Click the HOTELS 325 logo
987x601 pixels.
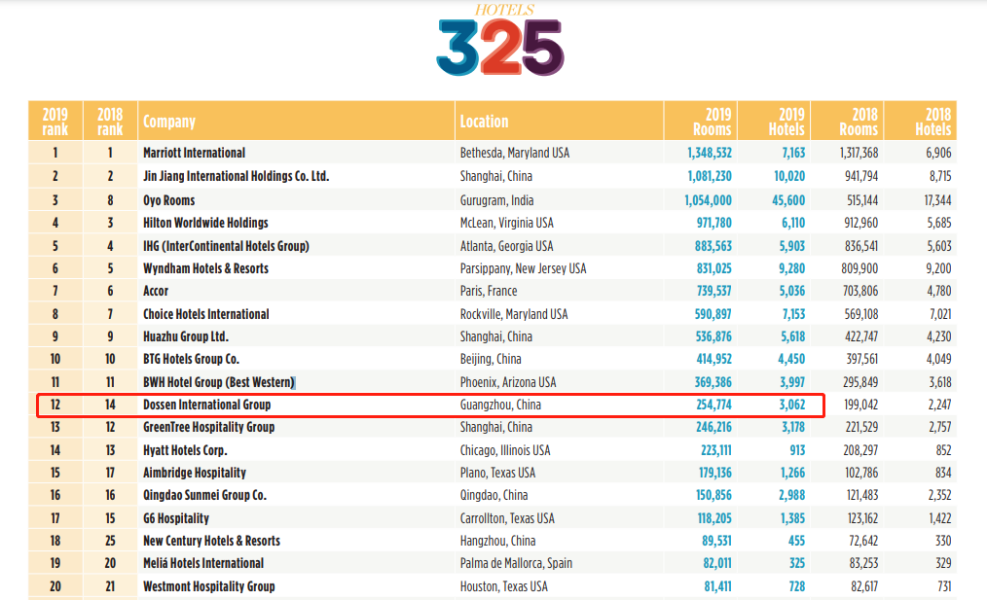(x=500, y=42)
